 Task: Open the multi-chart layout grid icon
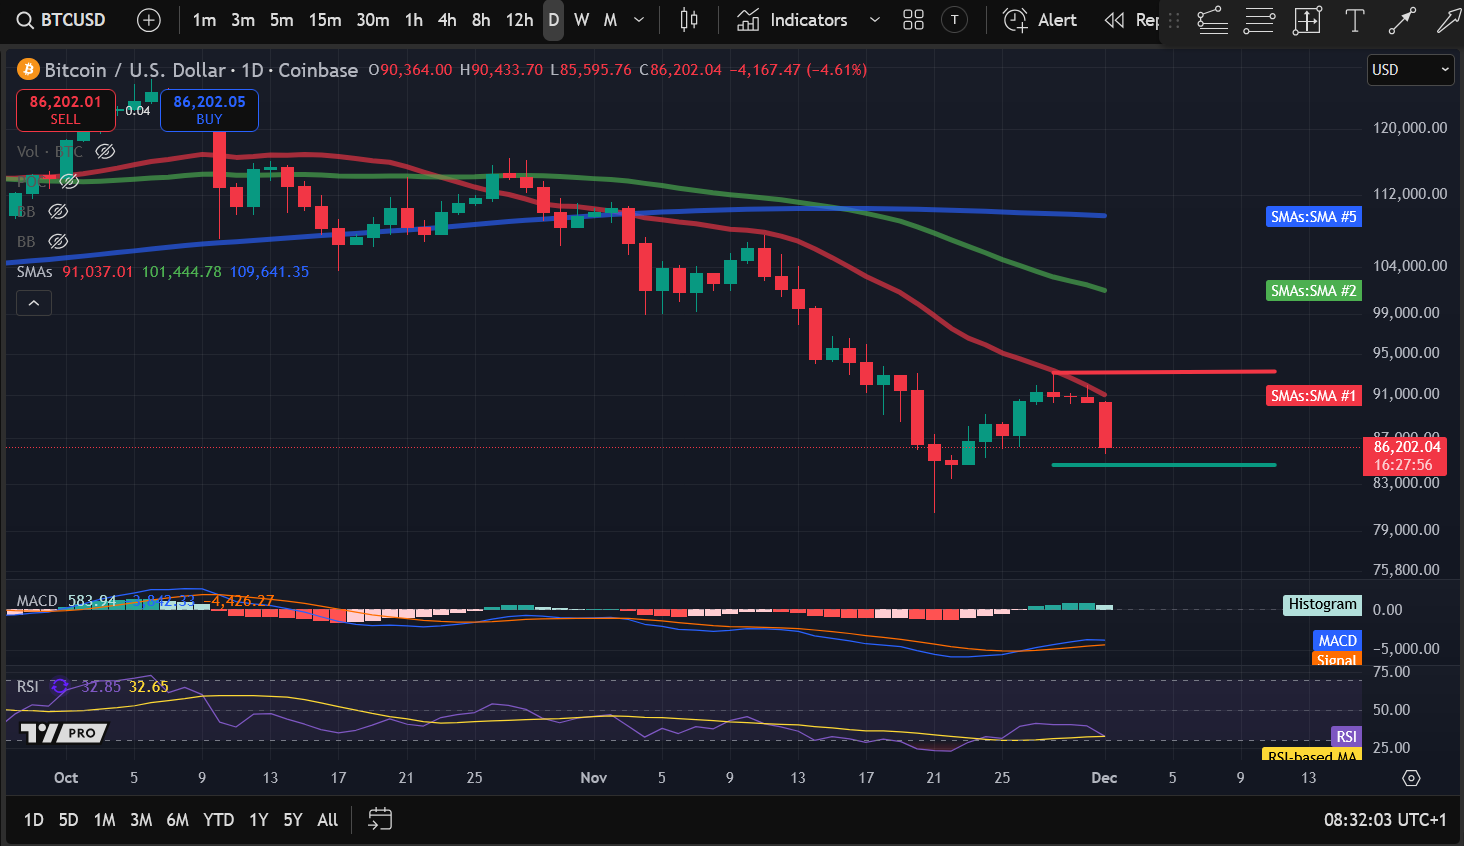coord(912,20)
